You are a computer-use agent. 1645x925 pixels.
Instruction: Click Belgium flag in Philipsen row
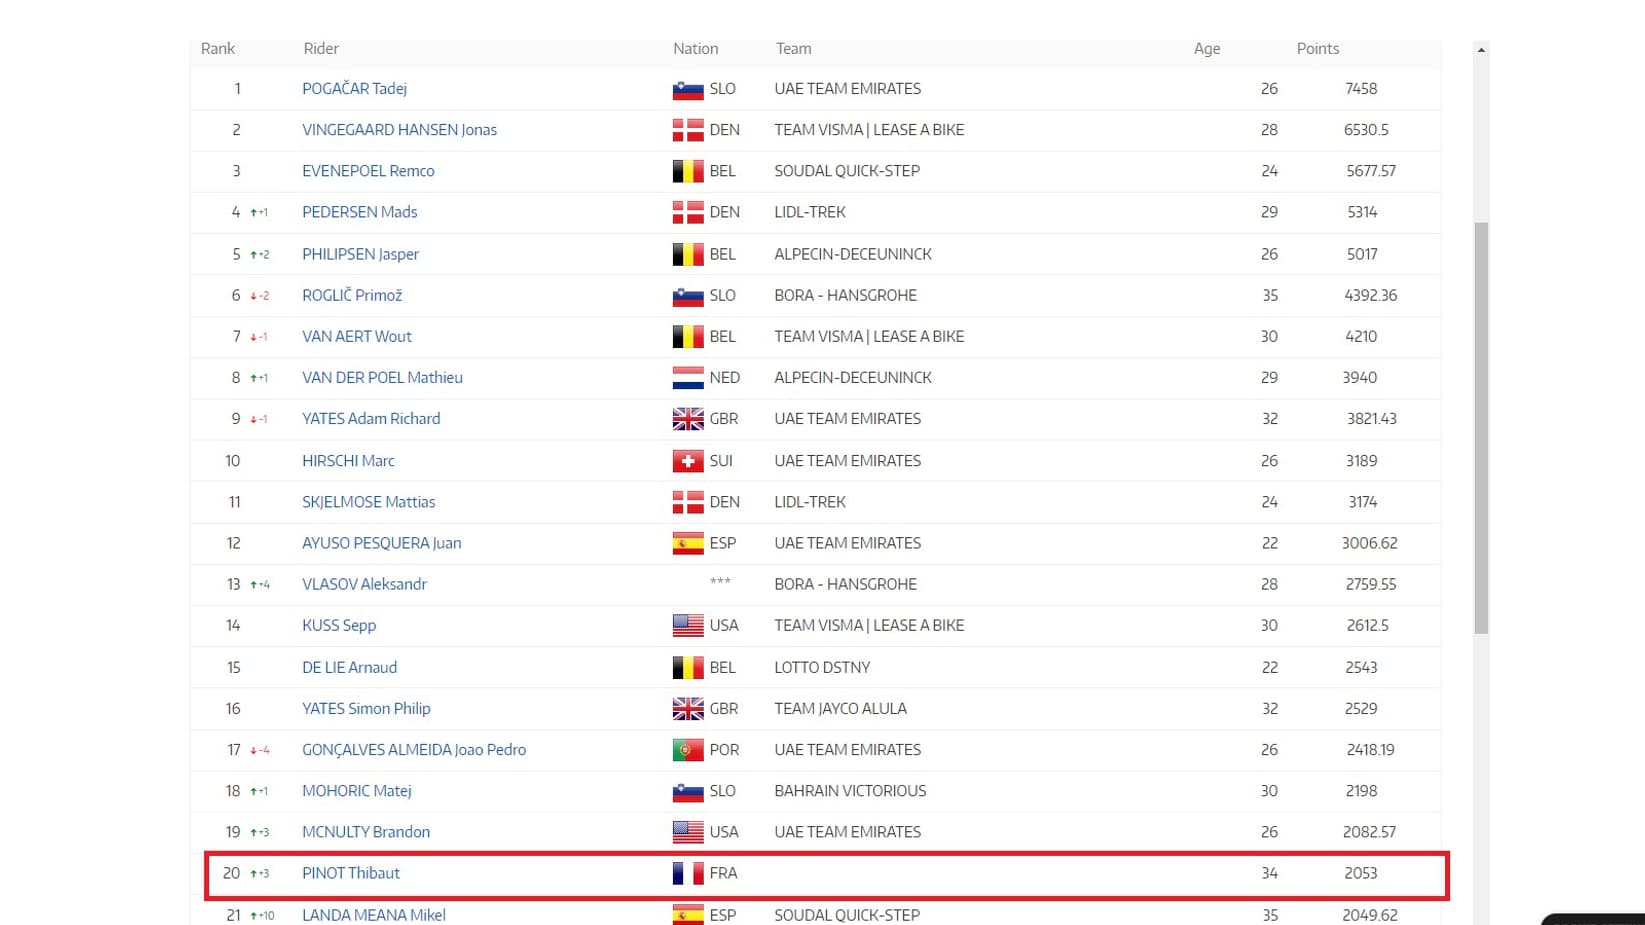point(688,255)
